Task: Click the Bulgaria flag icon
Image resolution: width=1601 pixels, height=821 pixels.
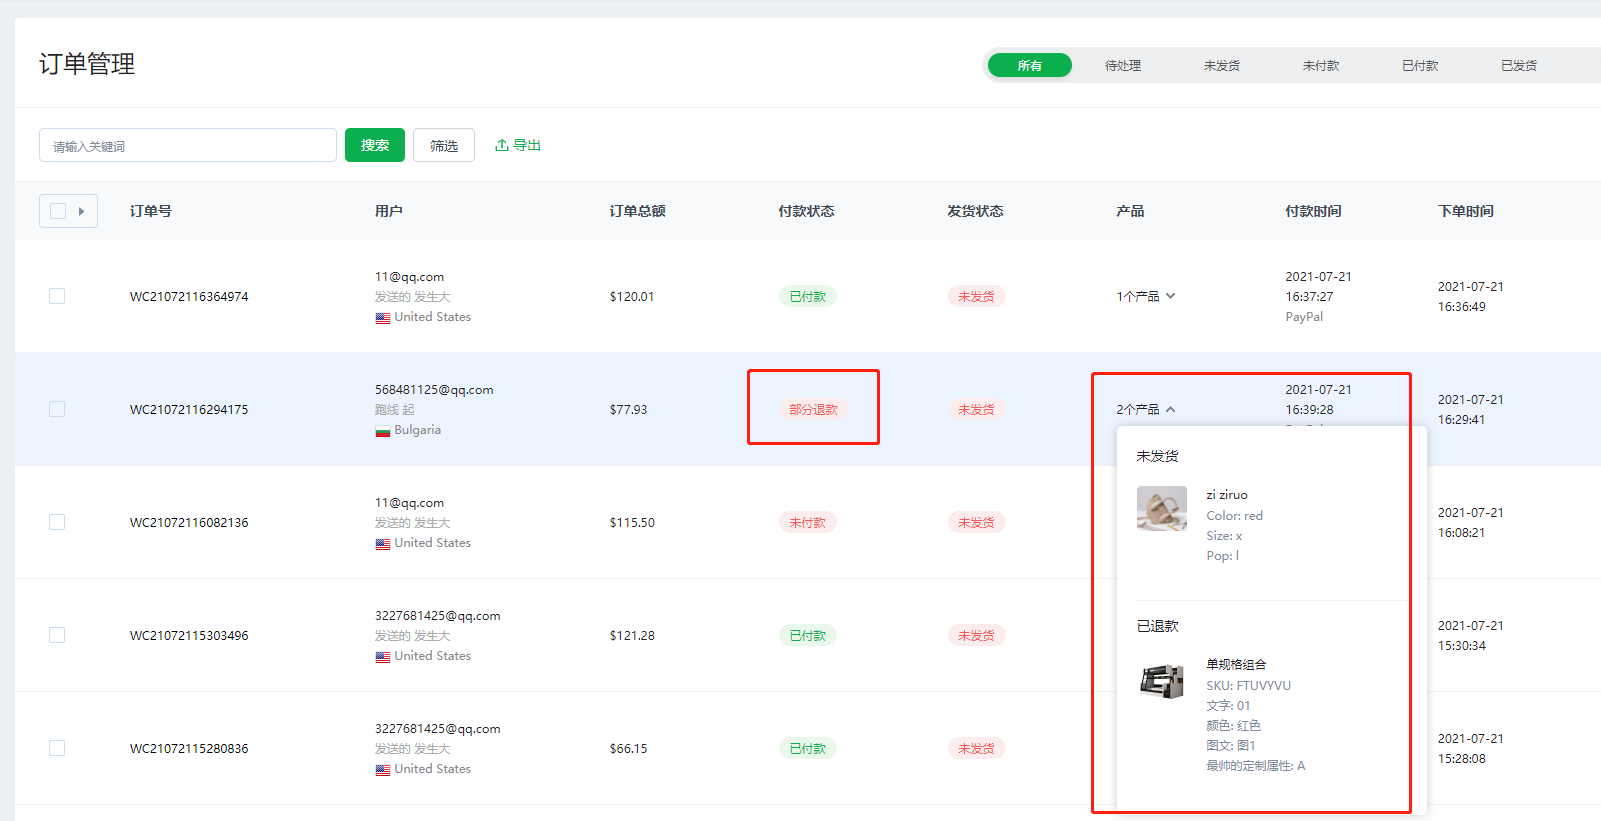Action: [x=382, y=431]
